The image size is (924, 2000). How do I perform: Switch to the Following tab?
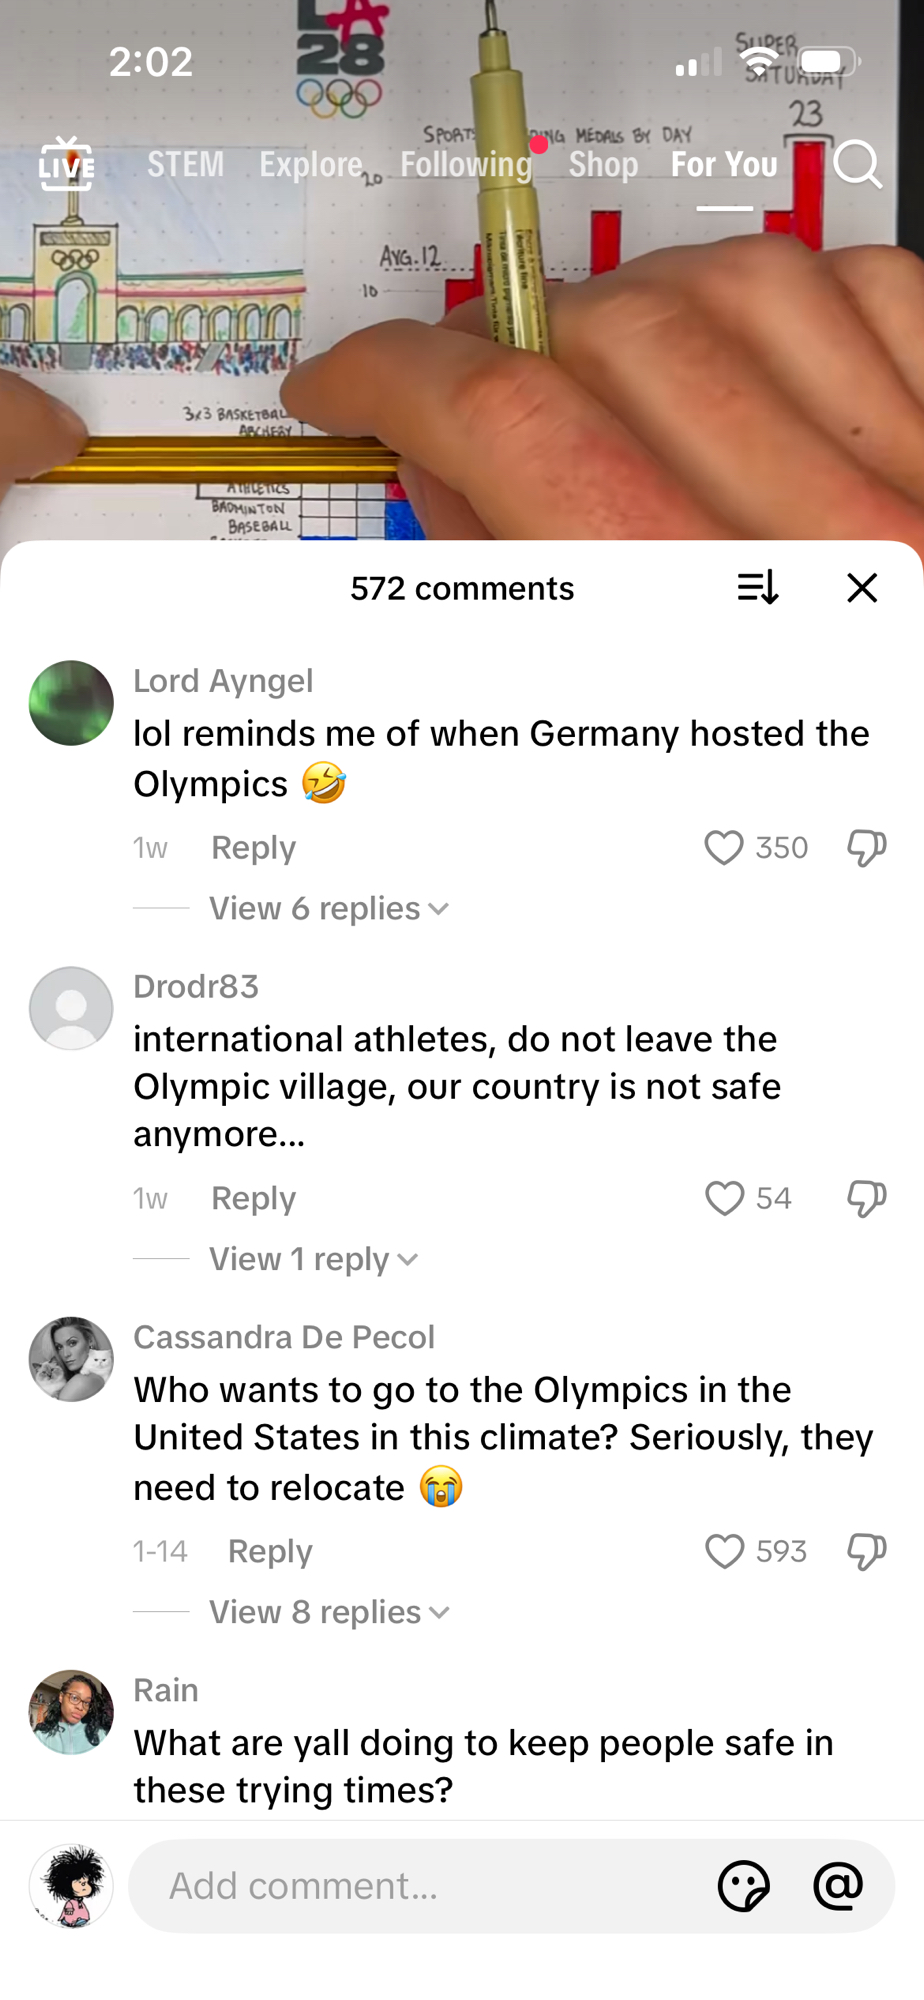point(466,165)
